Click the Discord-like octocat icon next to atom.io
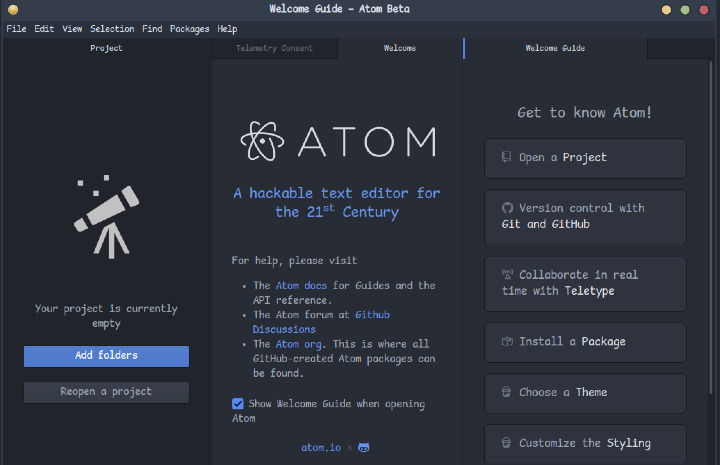Image resolution: width=720 pixels, height=465 pixels. point(364,448)
